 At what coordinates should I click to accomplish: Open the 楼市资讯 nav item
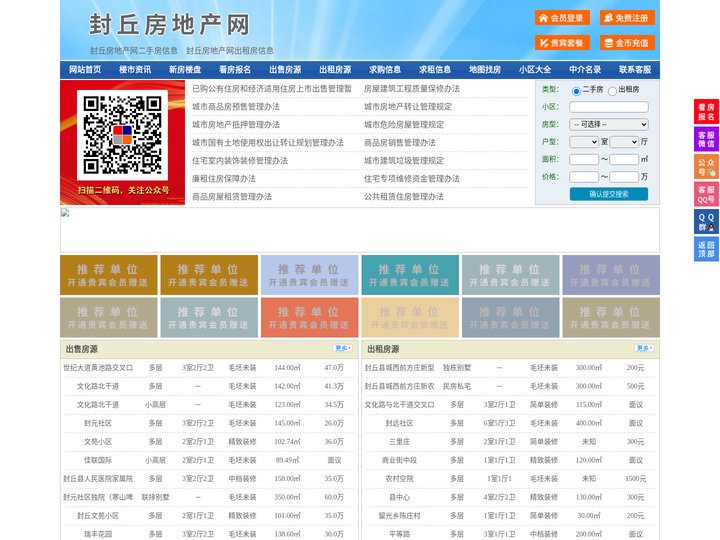pos(135,70)
